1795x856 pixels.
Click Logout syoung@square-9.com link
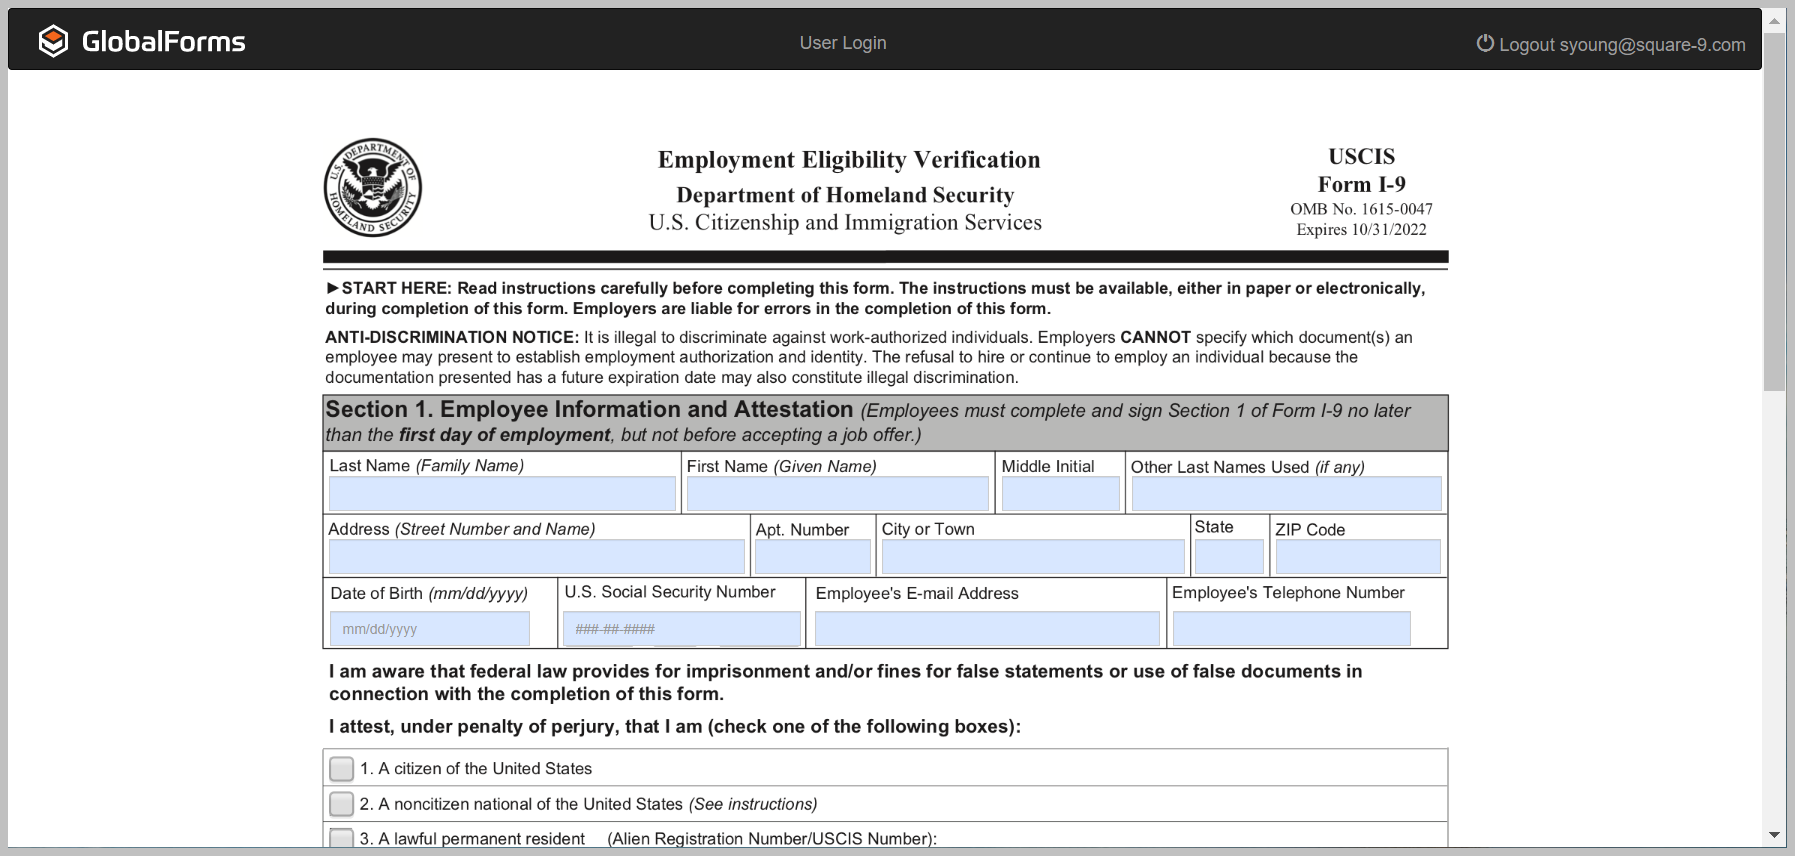pyautogui.click(x=1621, y=45)
